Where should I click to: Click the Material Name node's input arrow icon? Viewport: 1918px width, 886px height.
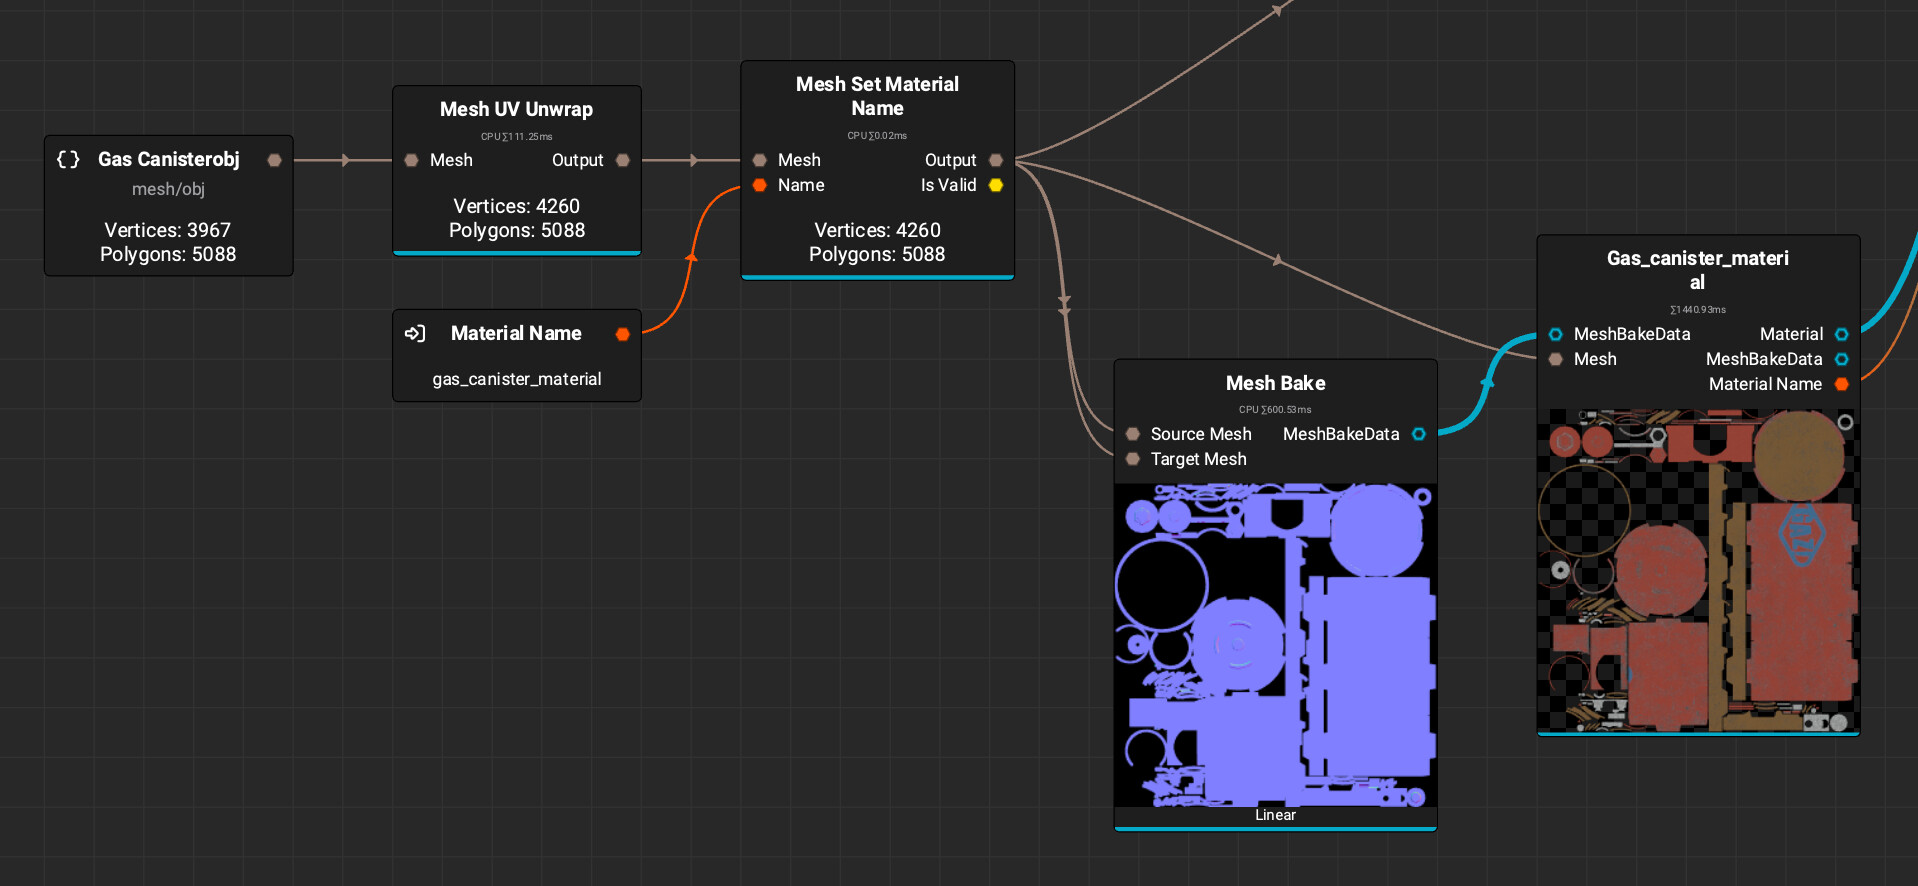click(x=415, y=334)
